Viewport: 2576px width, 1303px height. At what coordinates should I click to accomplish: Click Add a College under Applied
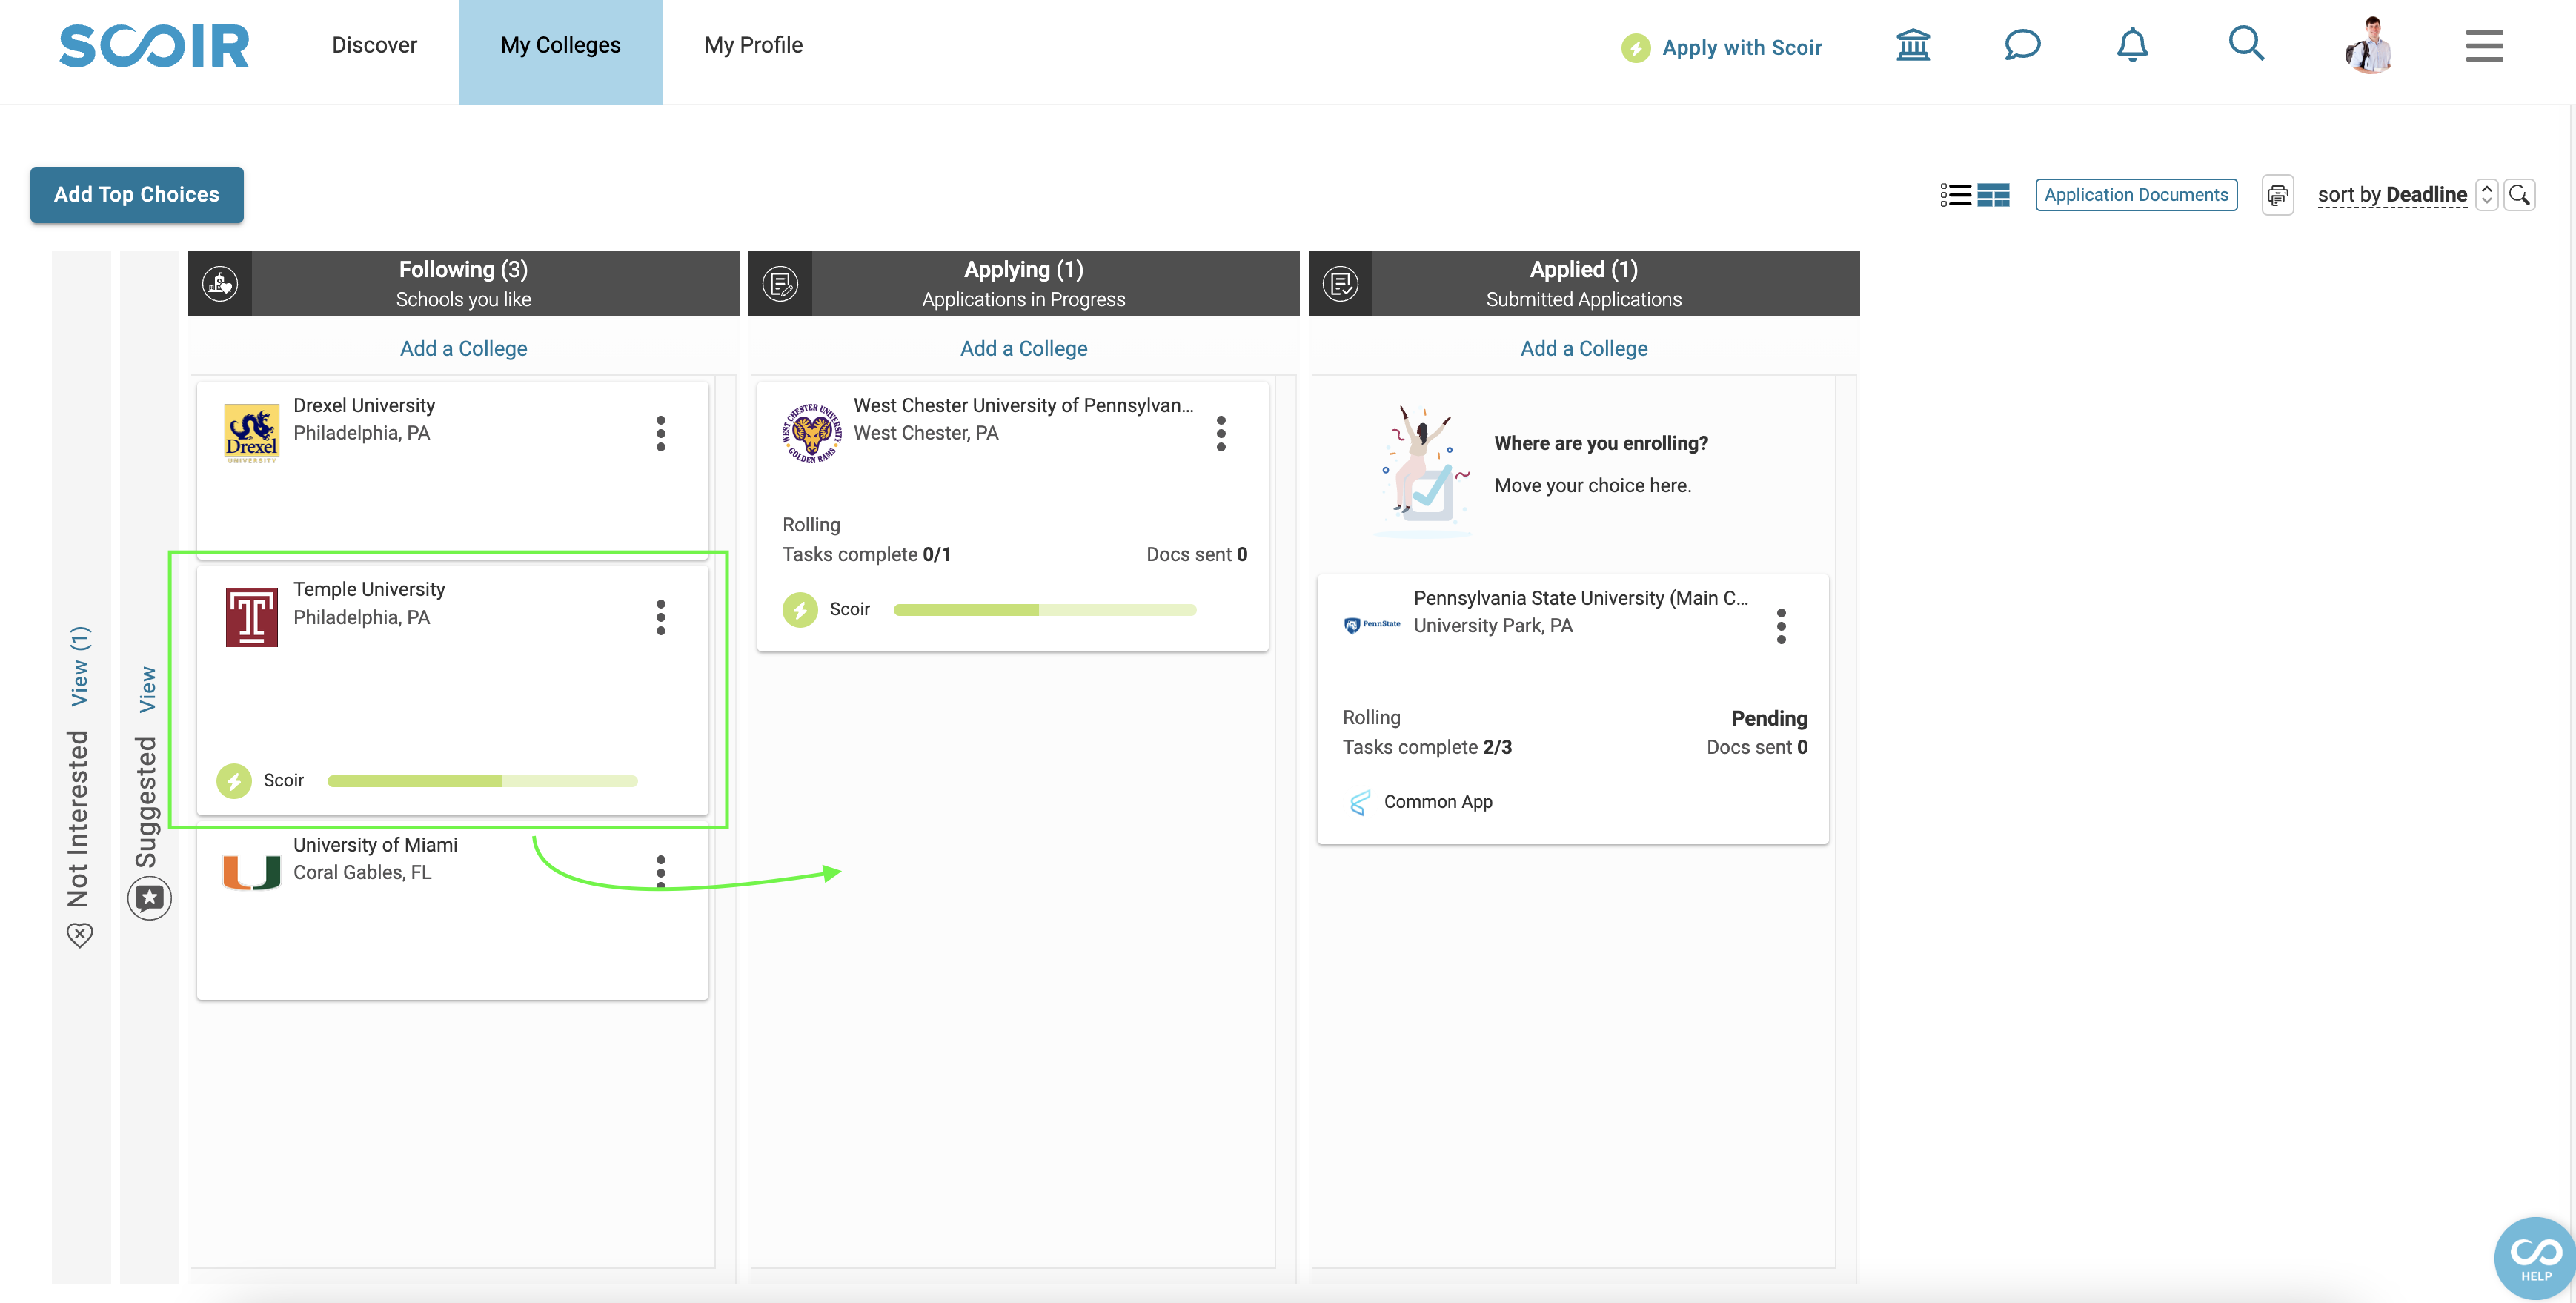(x=1584, y=348)
